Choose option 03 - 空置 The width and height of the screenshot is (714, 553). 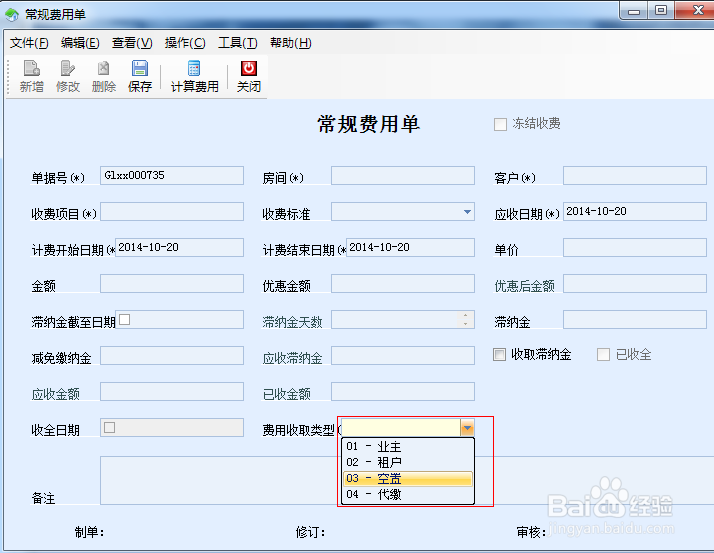tap(408, 478)
